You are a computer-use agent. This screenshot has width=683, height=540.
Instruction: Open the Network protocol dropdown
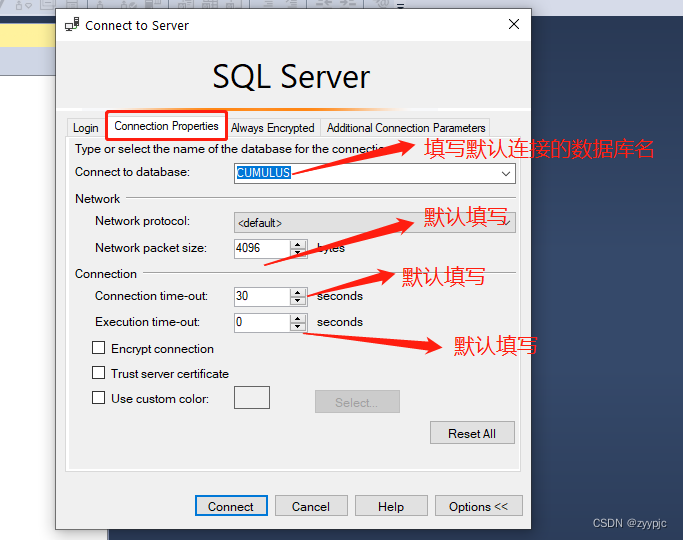coord(375,223)
